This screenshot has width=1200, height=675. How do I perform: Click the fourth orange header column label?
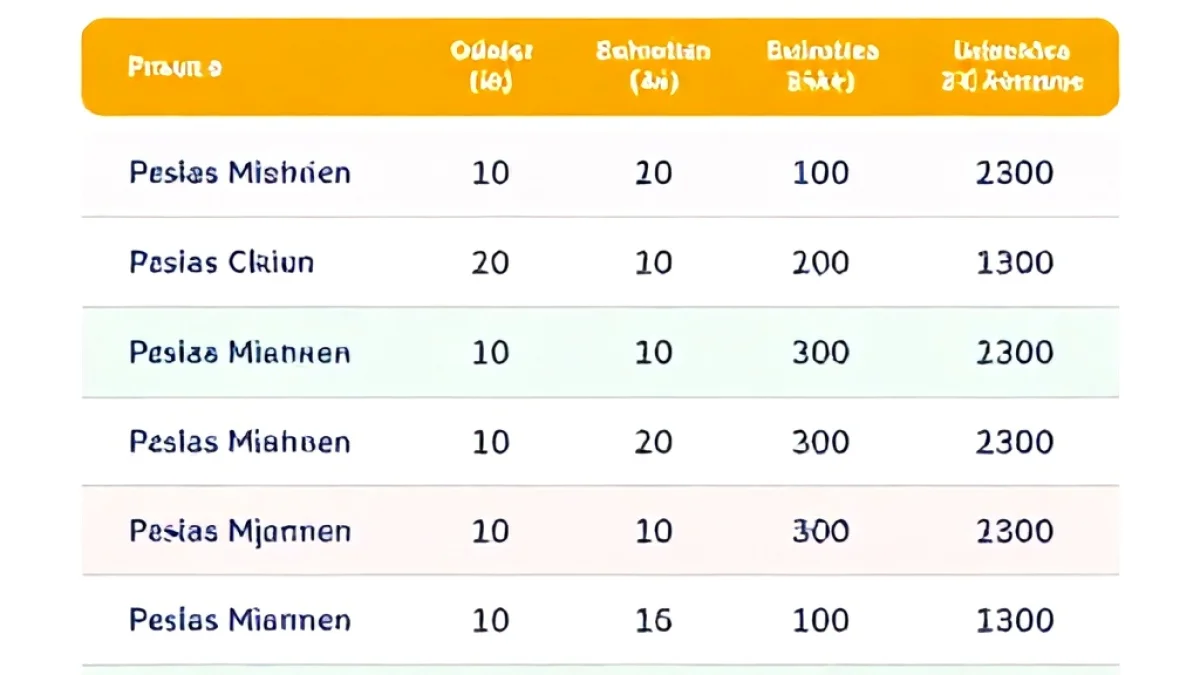[x=822, y=66]
